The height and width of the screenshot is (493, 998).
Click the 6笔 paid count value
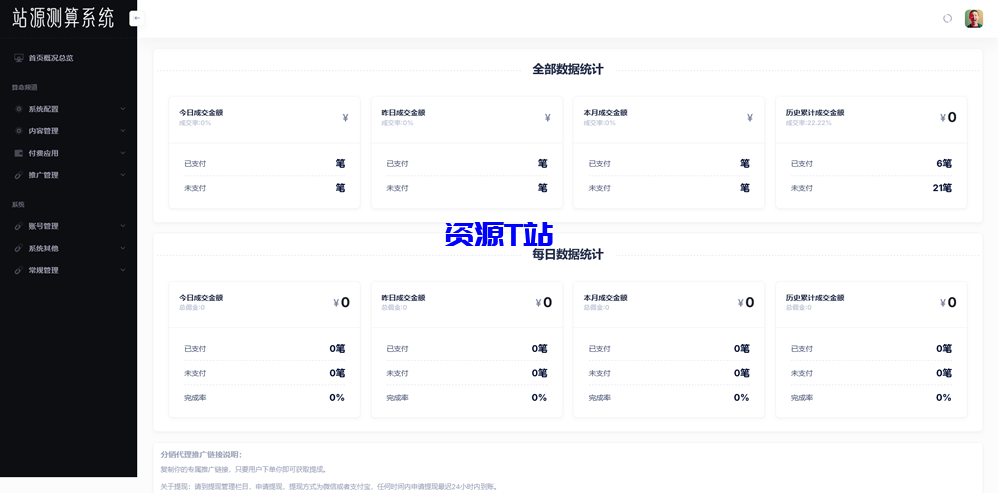[944, 163]
